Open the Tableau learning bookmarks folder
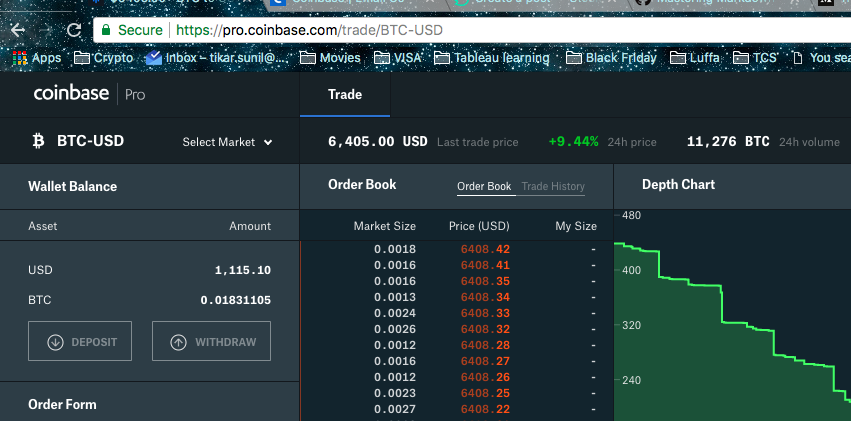Image resolution: width=851 pixels, height=421 pixels. (x=492, y=58)
